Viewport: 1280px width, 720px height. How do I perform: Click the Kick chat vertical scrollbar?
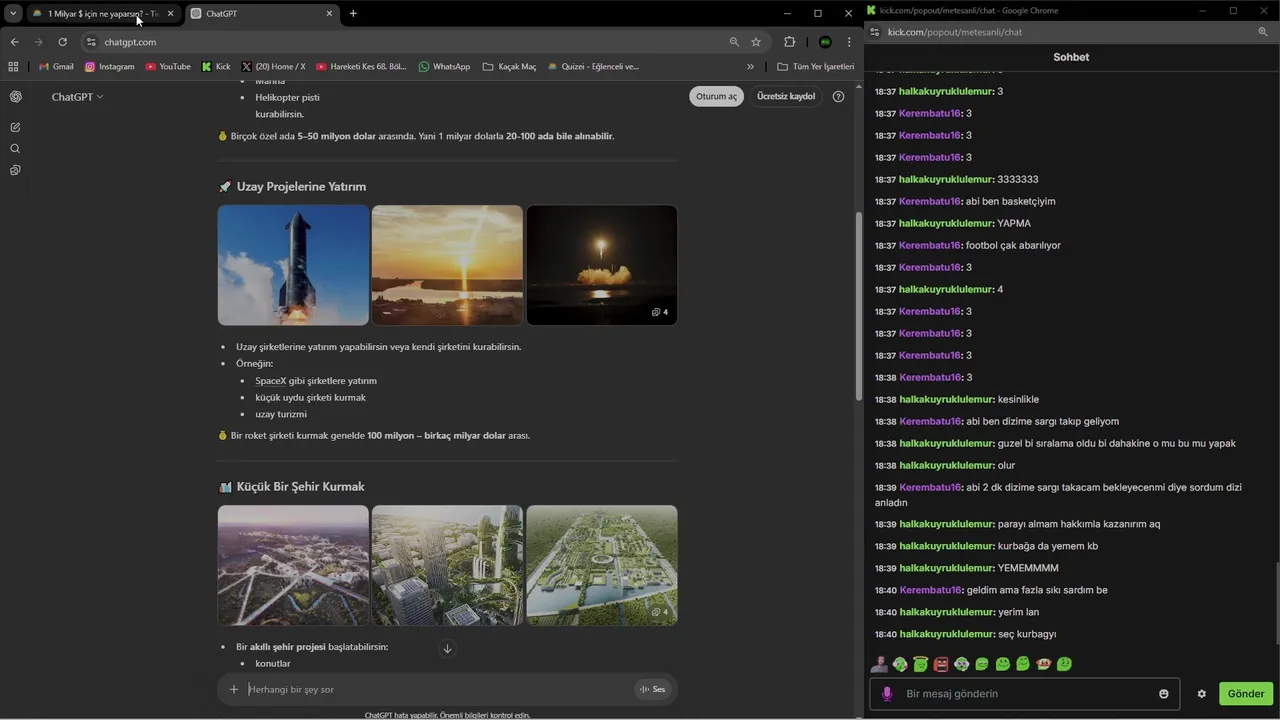[1276, 604]
